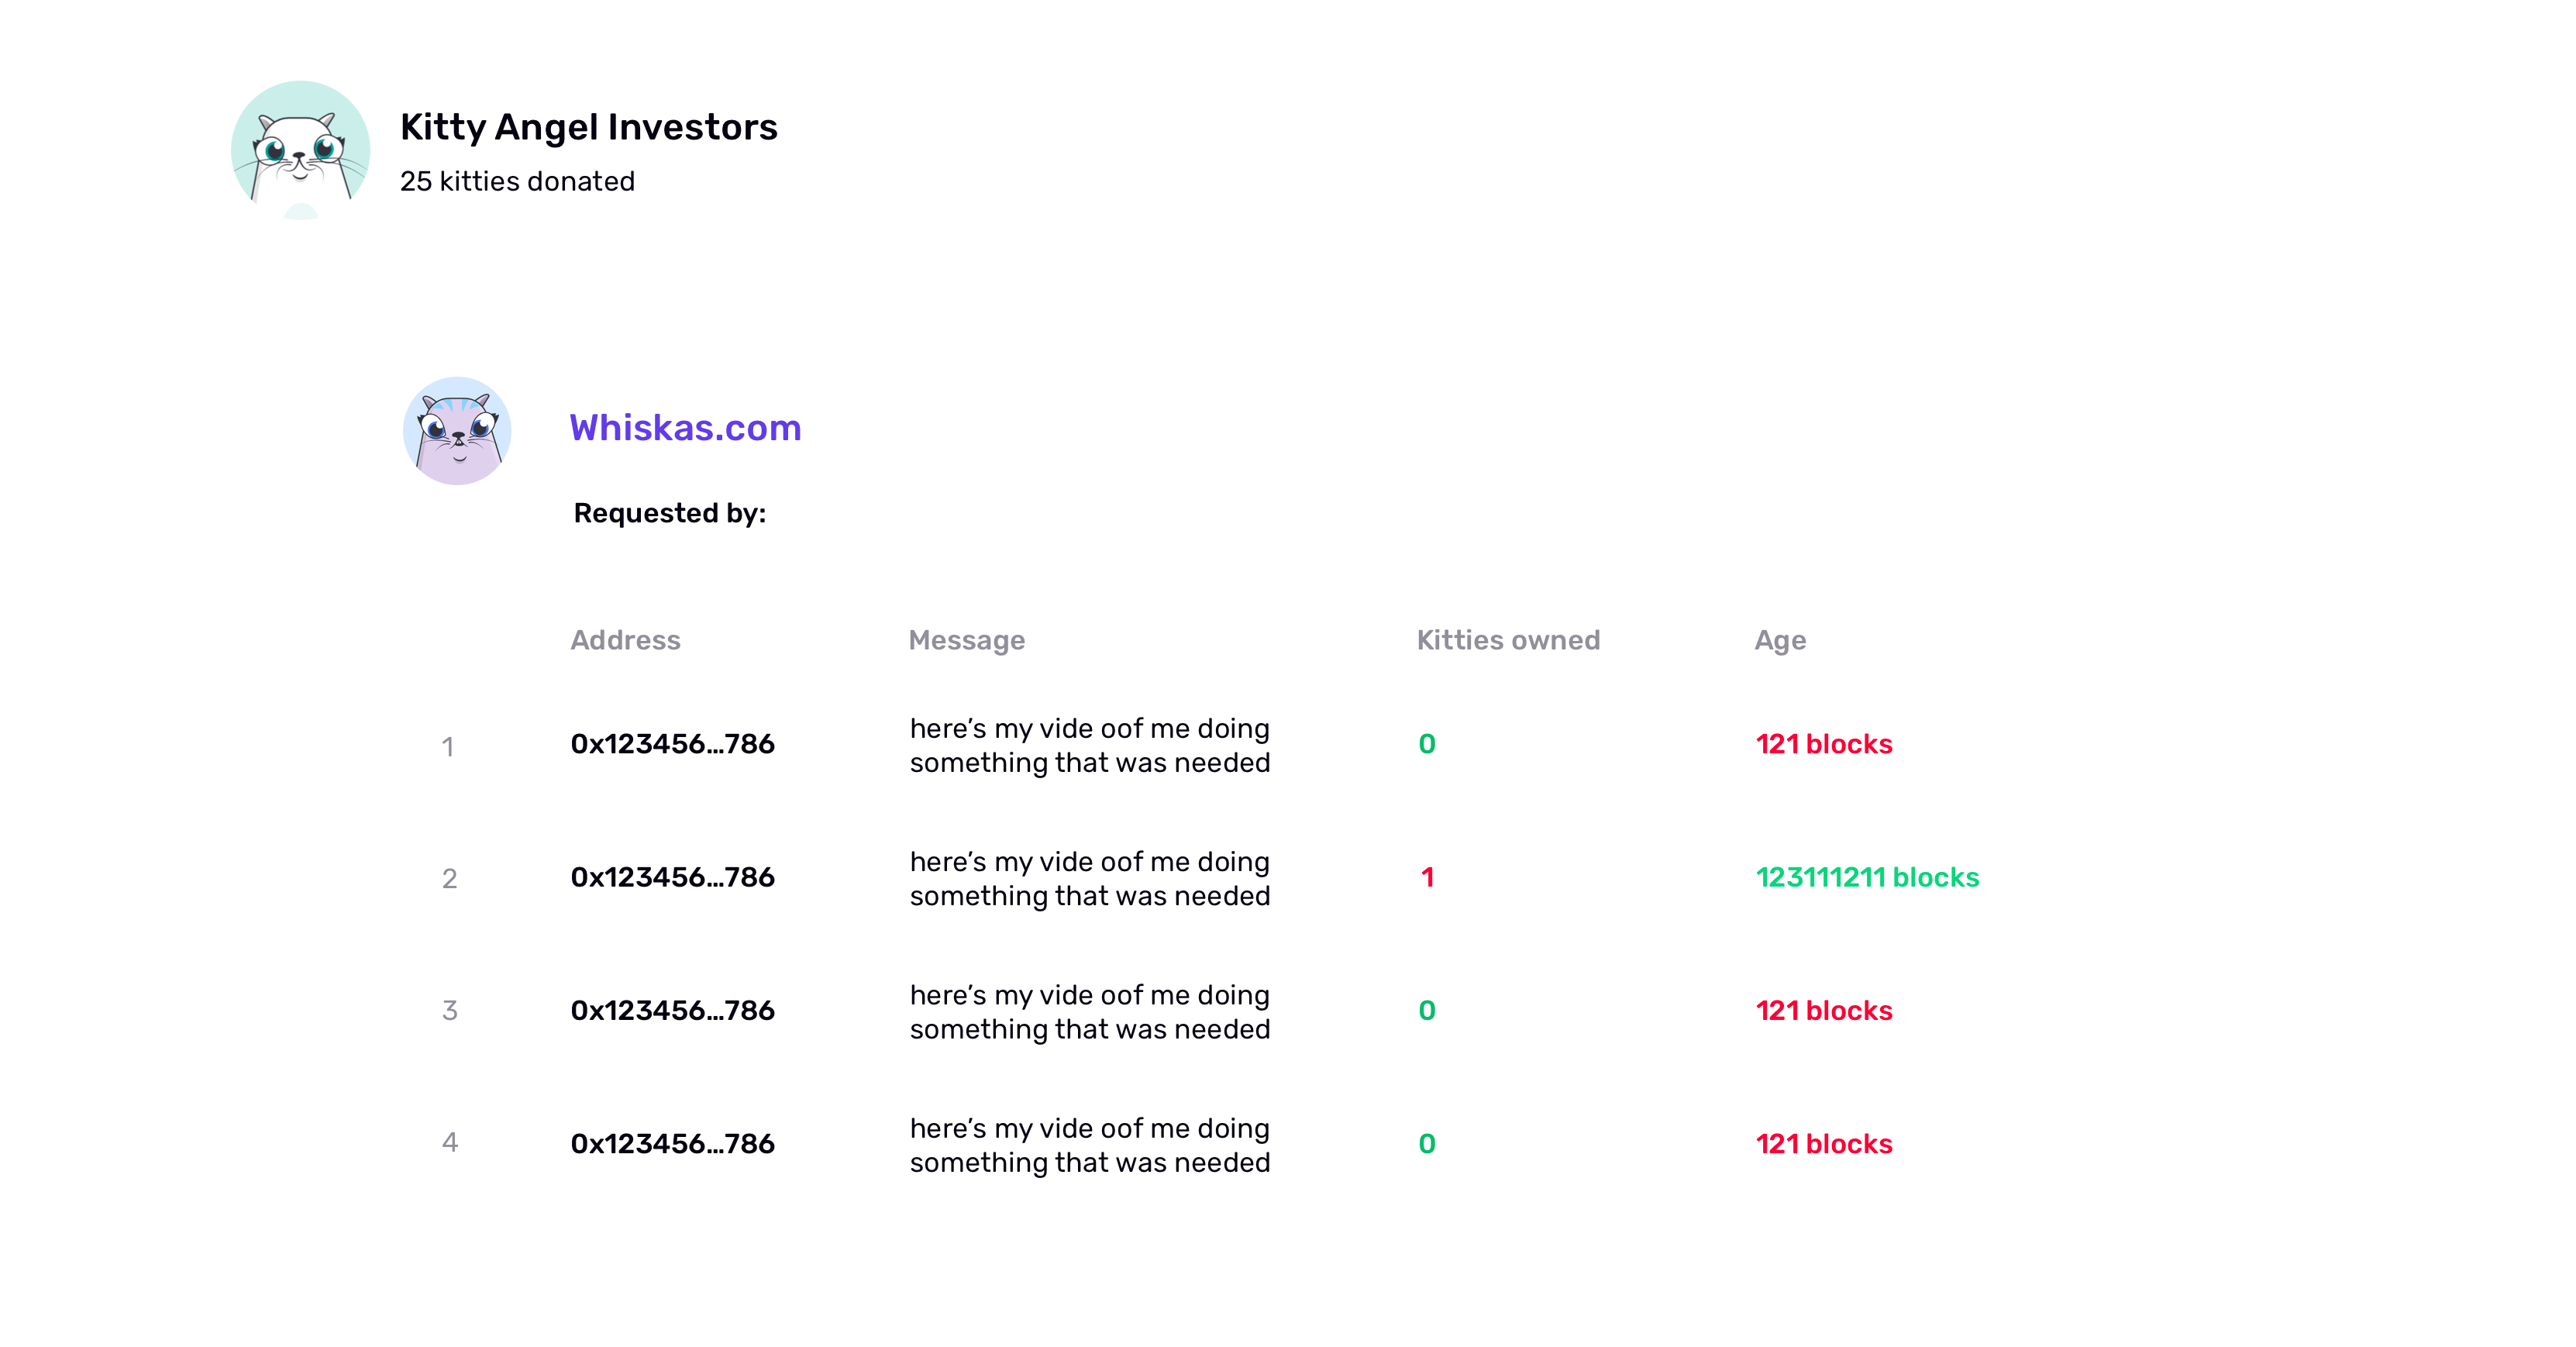Select address 0x123456...786 in row 2

pos(672,877)
